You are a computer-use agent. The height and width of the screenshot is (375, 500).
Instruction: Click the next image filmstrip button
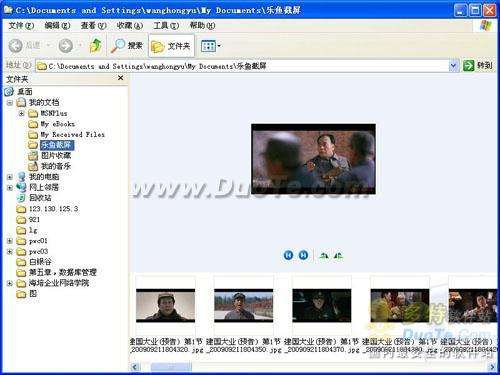pos(303,255)
